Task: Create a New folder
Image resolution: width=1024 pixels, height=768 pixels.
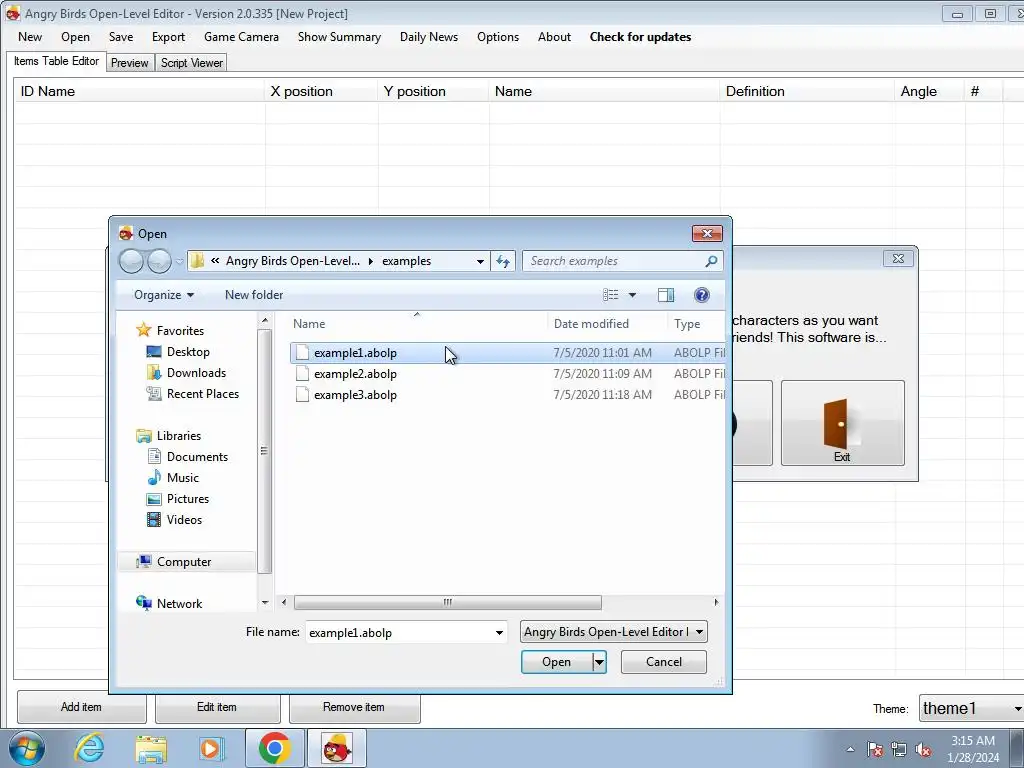Action: click(x=254, y=295)
